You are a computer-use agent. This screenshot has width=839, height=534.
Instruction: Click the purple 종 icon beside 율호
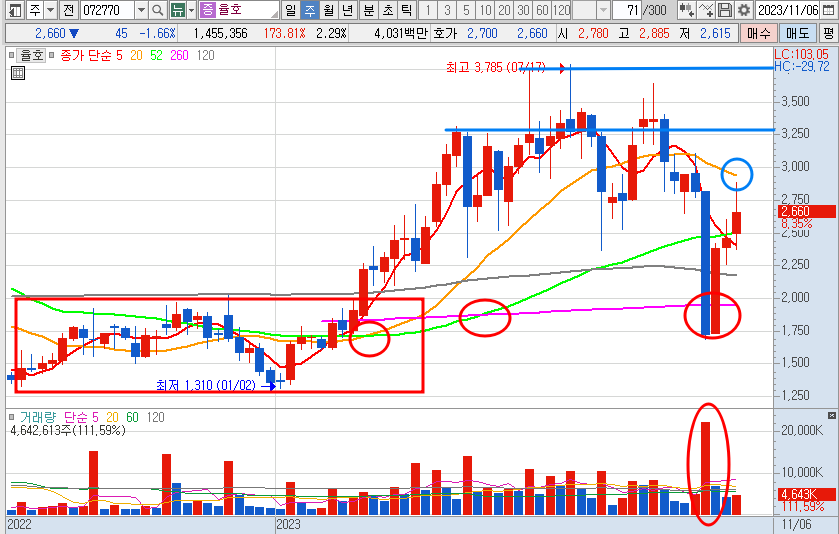pos(207,10)
